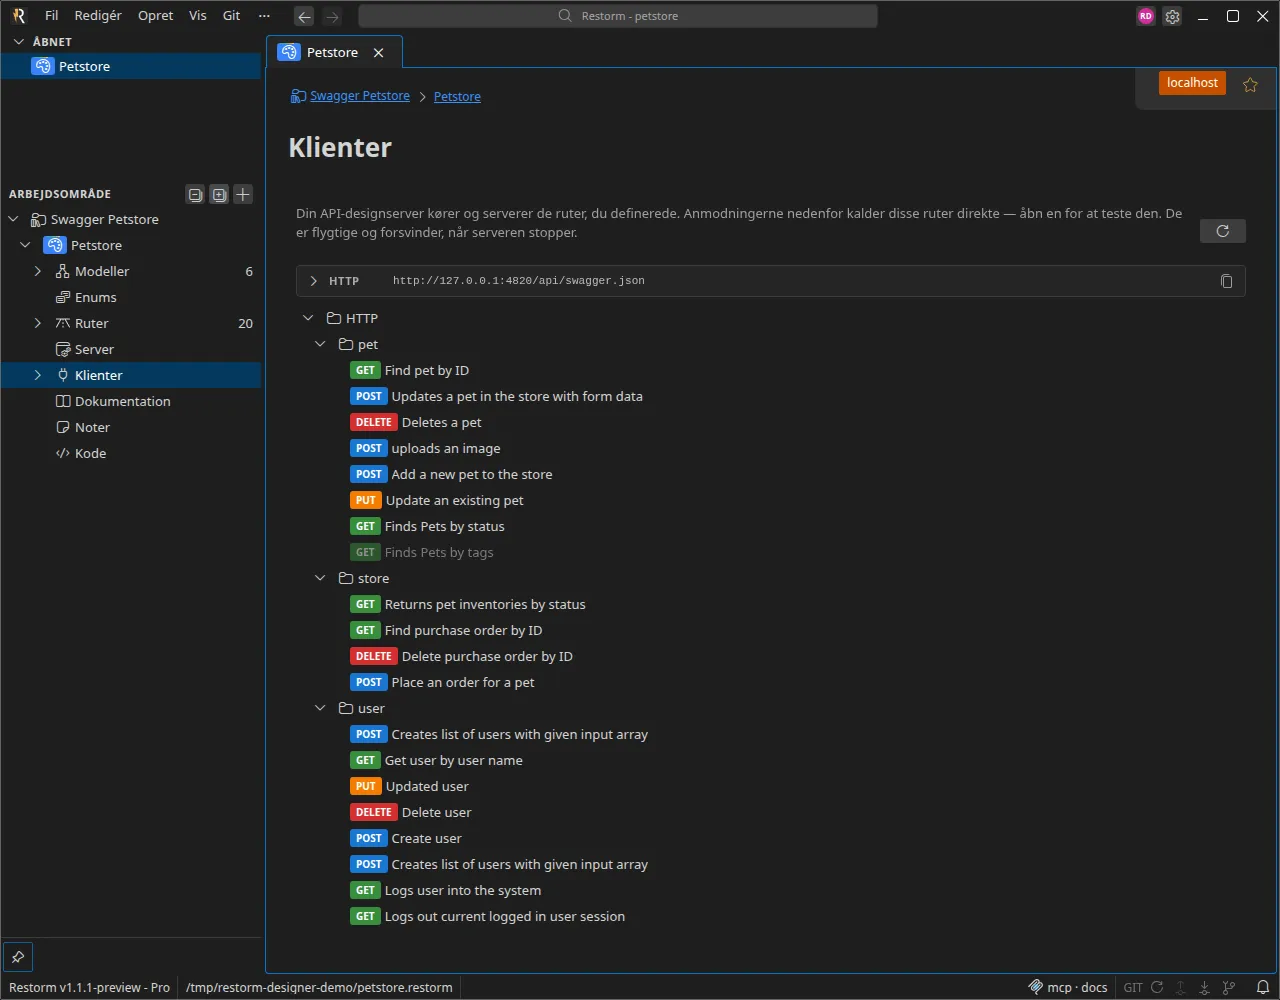
Task: Open the PUT Updated user request
Action: pyautogui.click(x=410, y=786)
